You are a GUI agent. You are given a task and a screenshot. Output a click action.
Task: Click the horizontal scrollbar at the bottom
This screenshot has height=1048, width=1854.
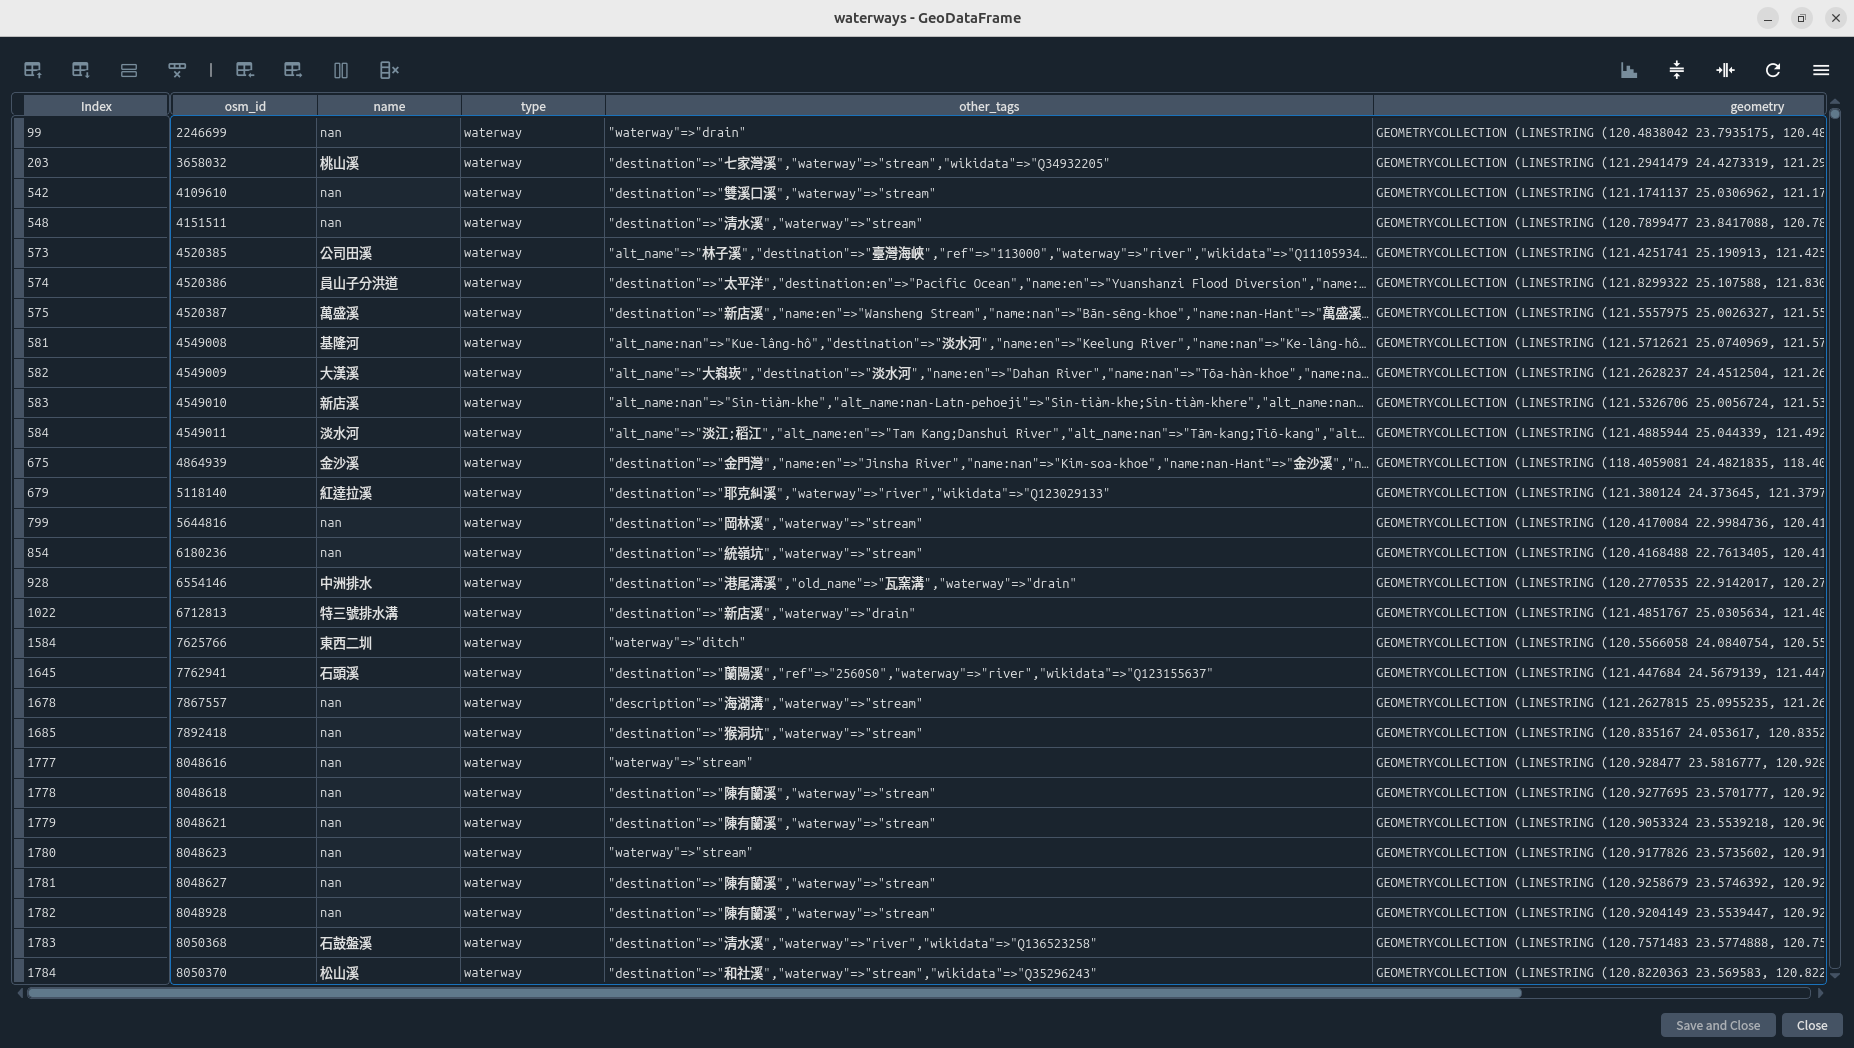774,993
